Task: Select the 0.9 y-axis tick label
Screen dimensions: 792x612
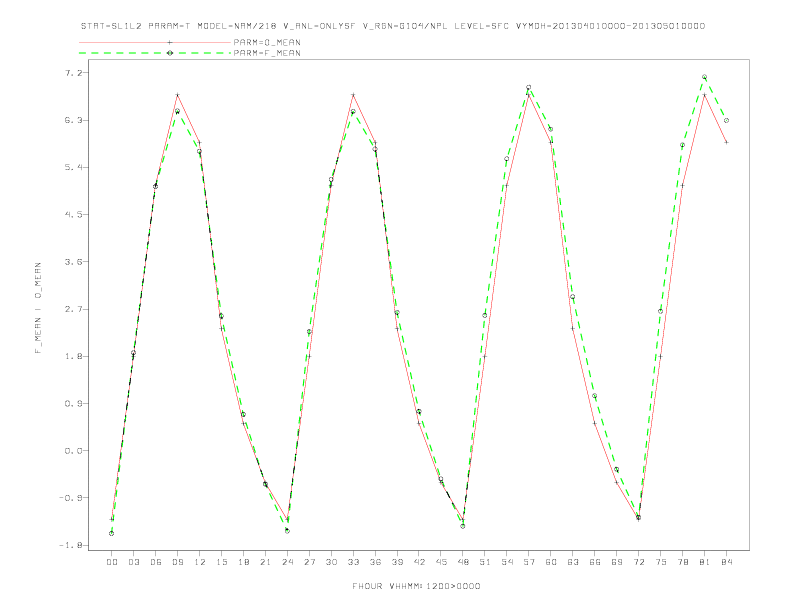Action: coord(72,403)
